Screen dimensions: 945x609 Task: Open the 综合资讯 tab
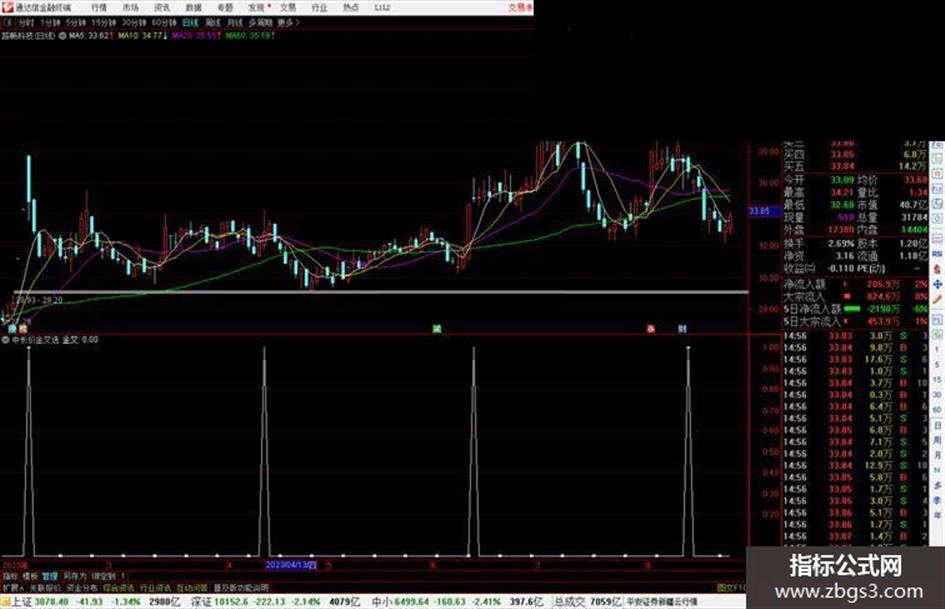click(119, 587)
